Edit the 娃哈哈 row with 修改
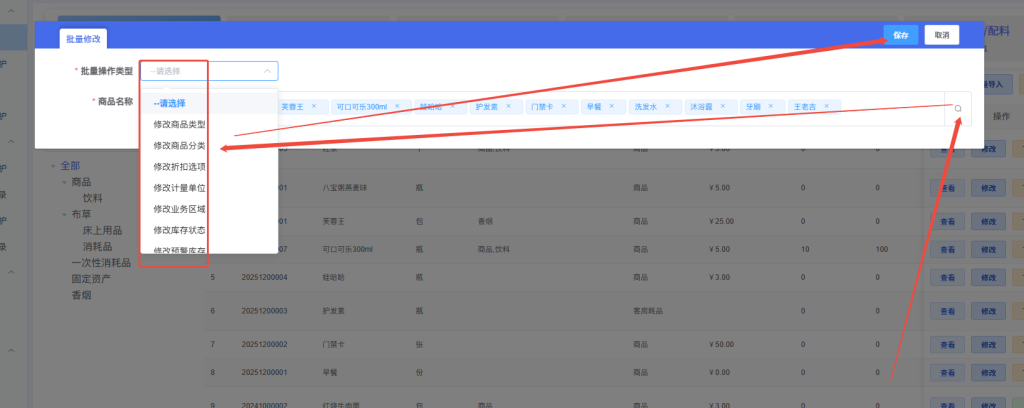 pos(988,277)
